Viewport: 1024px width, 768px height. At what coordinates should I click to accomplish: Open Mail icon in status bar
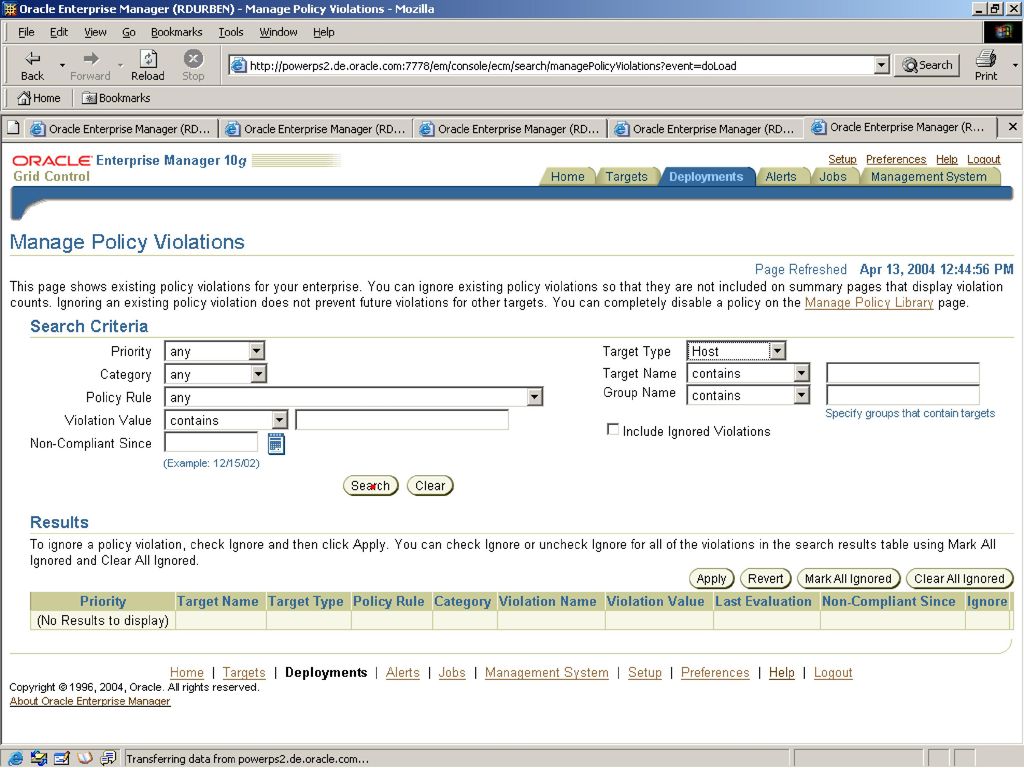tap(39, 758)
